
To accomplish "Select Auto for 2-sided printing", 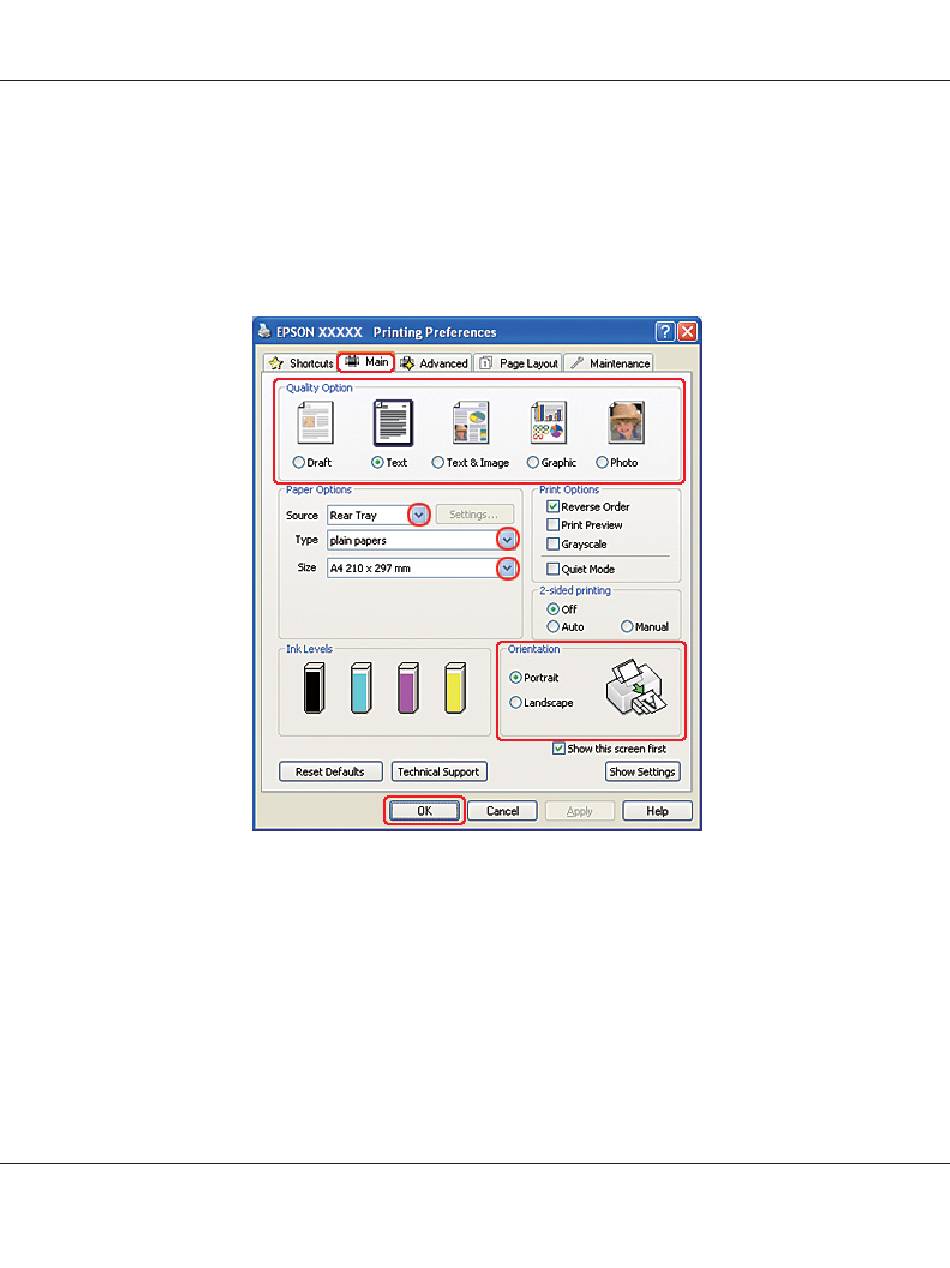I will pyautogui.click(x=552, y=627).
